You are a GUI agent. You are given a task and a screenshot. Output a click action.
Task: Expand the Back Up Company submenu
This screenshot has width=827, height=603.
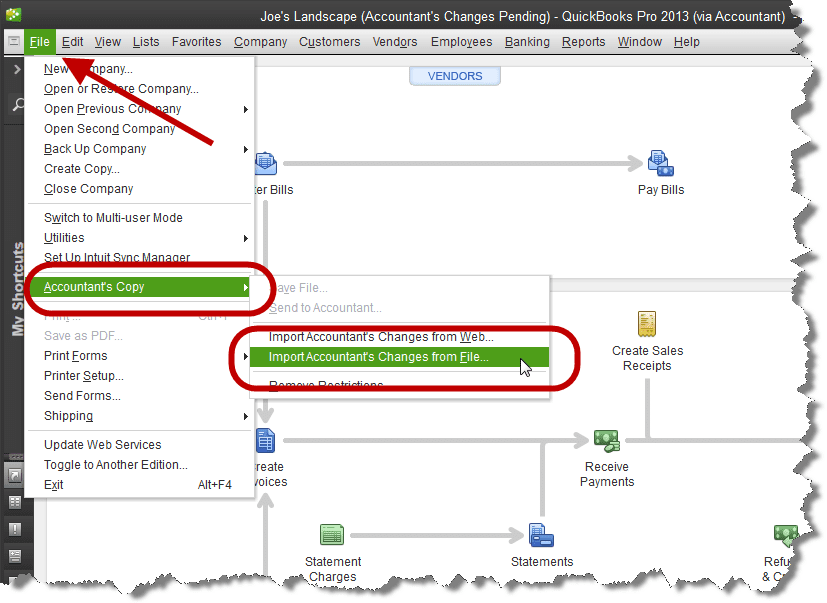point(246,149)
